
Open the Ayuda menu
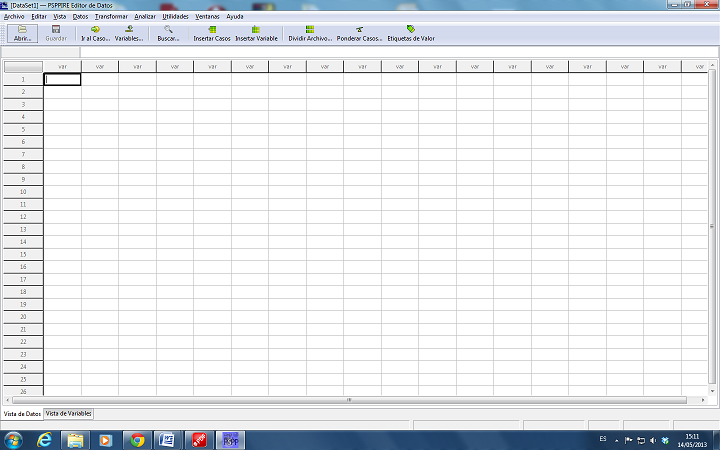pos(235,17)
